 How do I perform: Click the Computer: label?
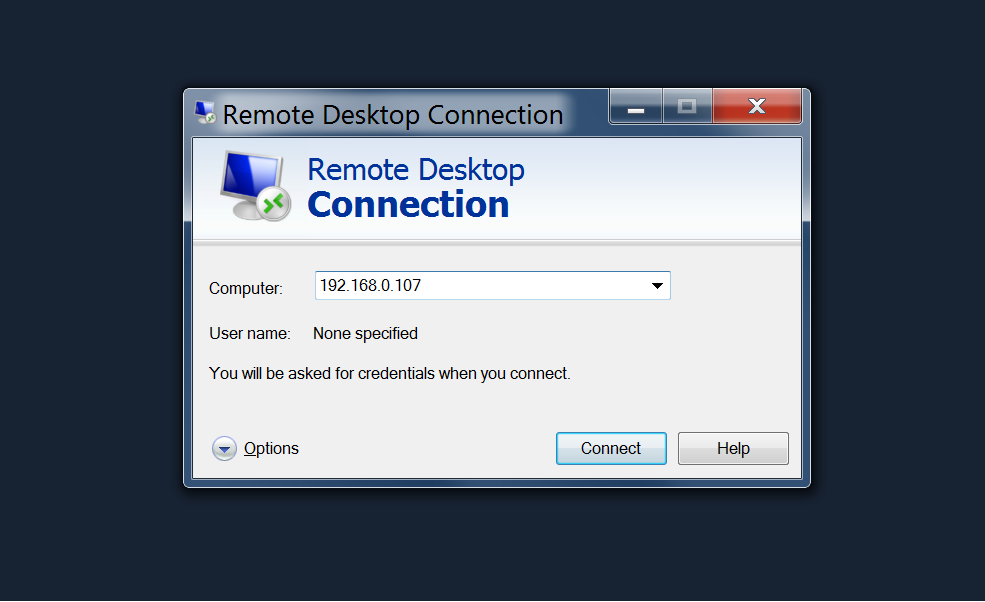(x=246, y=288)
